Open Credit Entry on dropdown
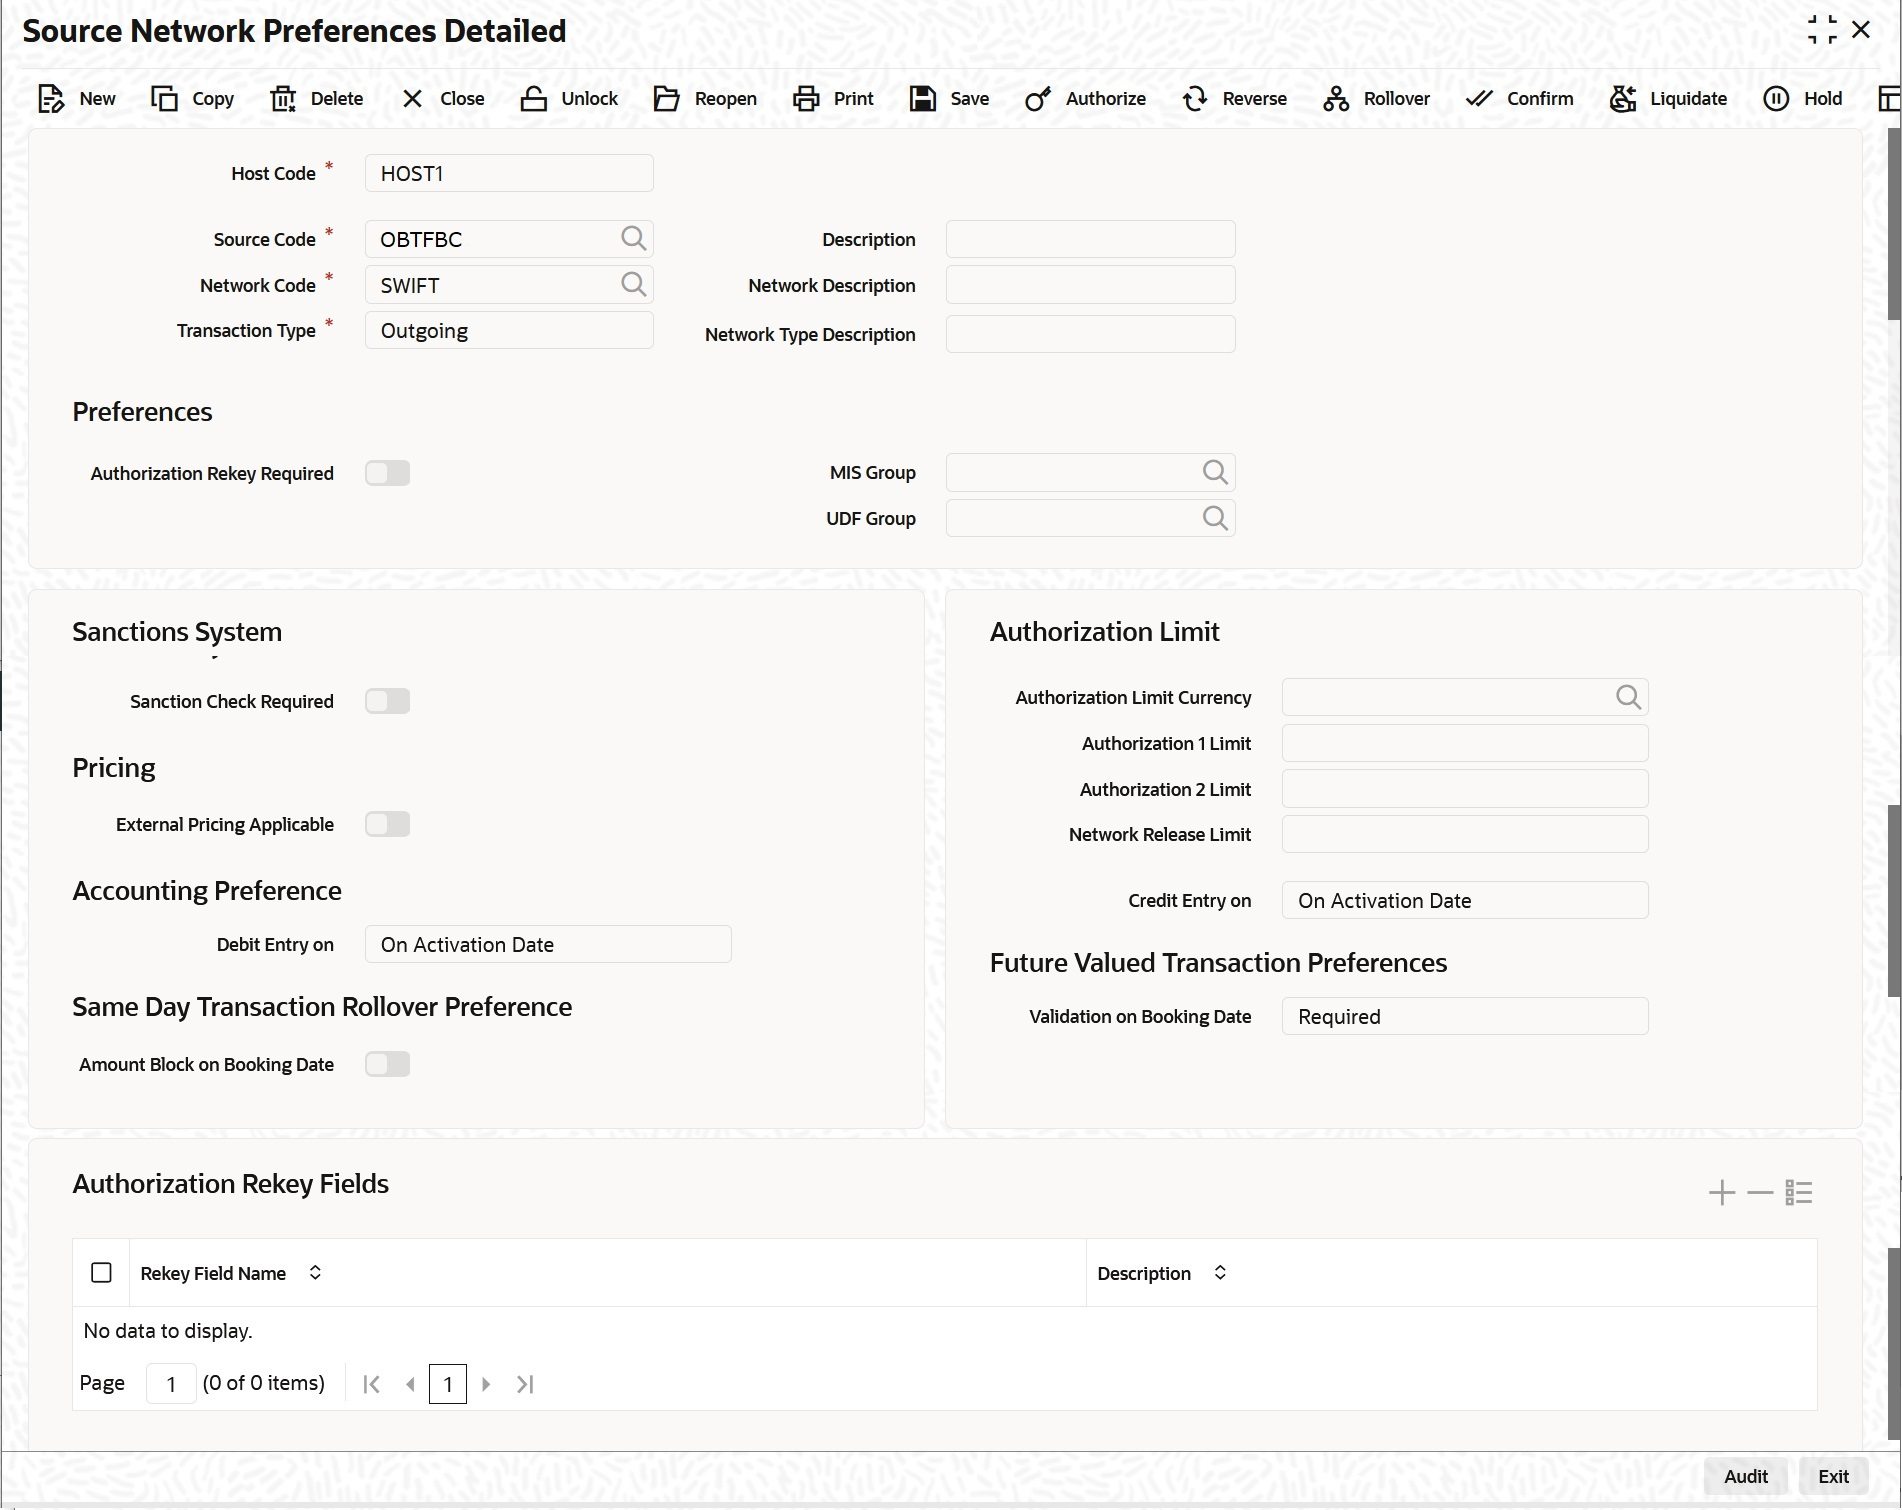The image size is (1902, 1510). coord(1465,900)
